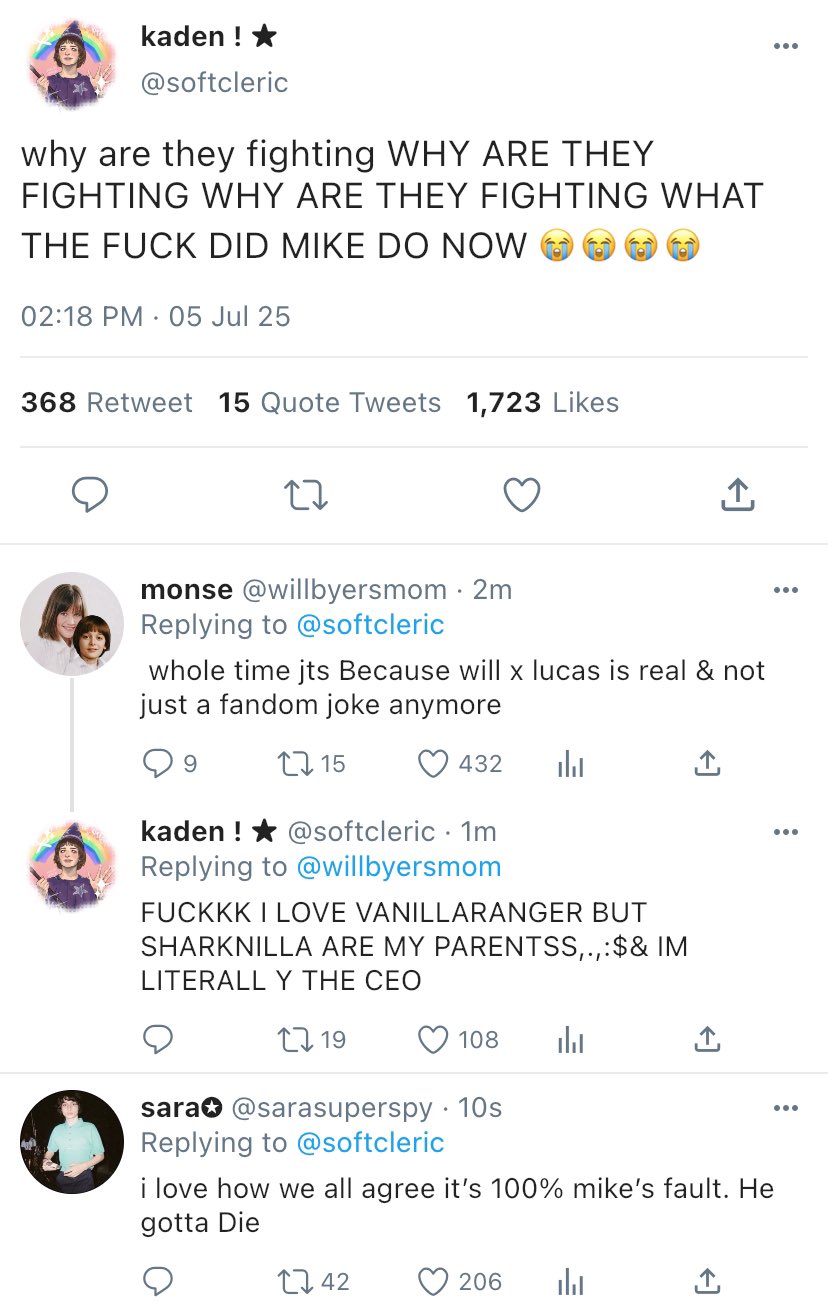Reply to monse's tweet with 9 comments

(x=158, y=764)
